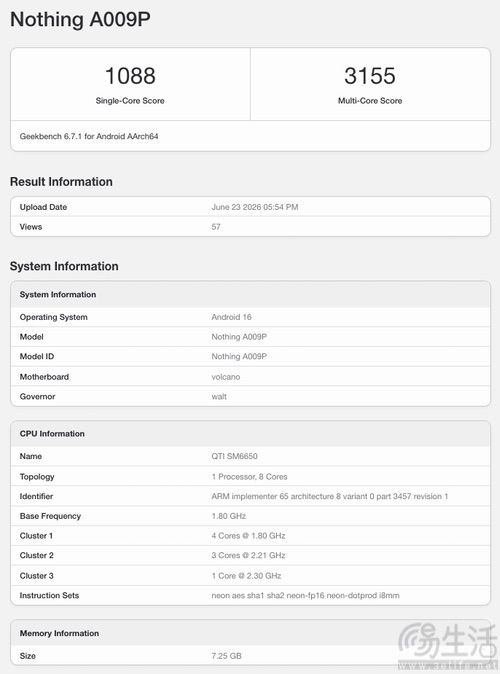This screenshot has width=500, height=674.
Task: Select the Motherboard value volcano
Action: 226,377
